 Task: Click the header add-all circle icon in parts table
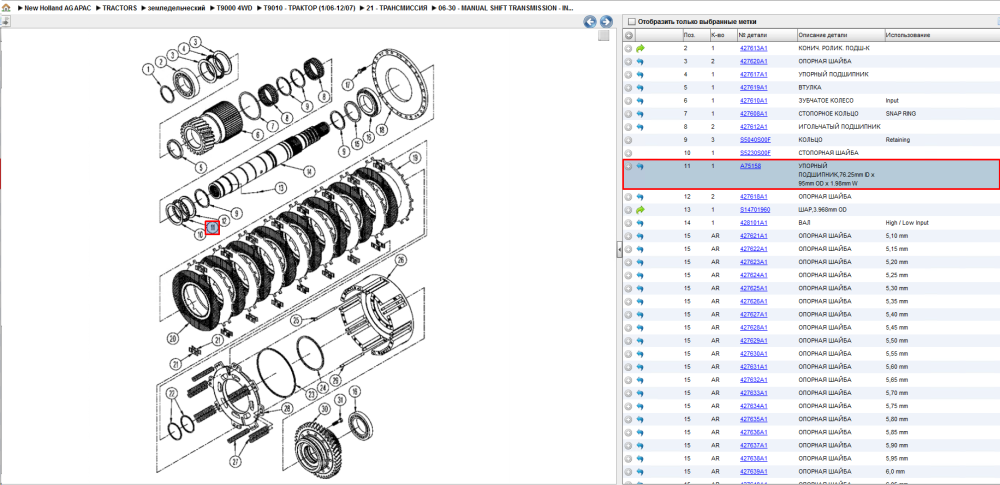coord(629,35)
